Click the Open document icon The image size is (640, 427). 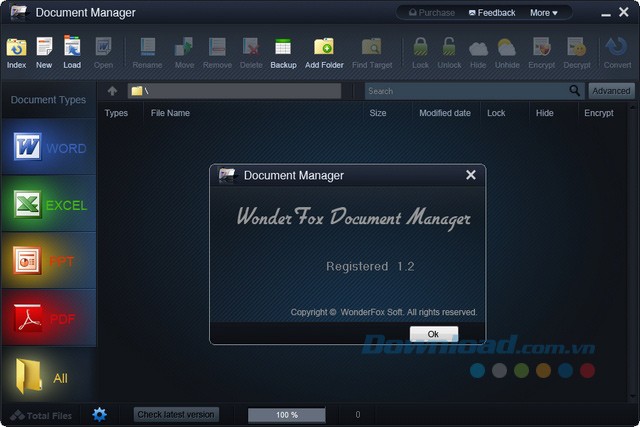point(103,46)
